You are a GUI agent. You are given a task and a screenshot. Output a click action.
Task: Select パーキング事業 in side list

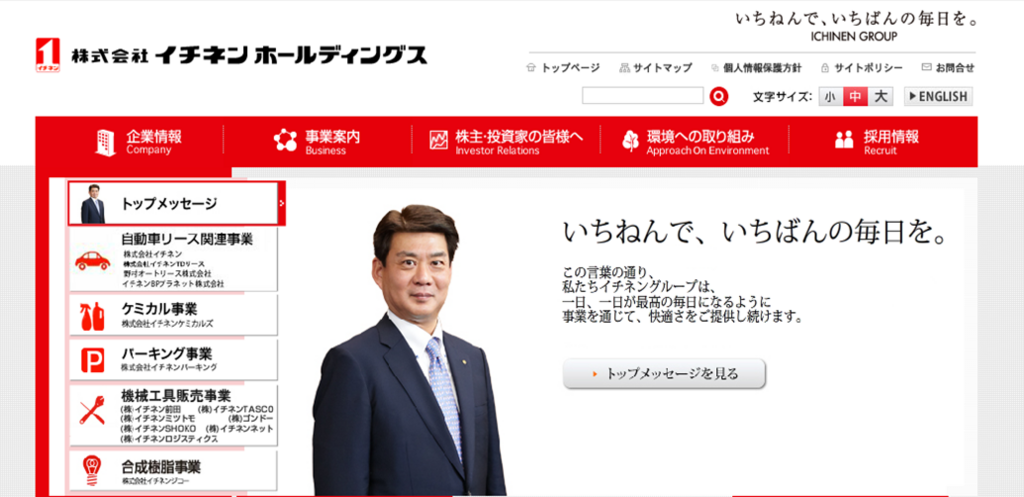tap(173, 359)
